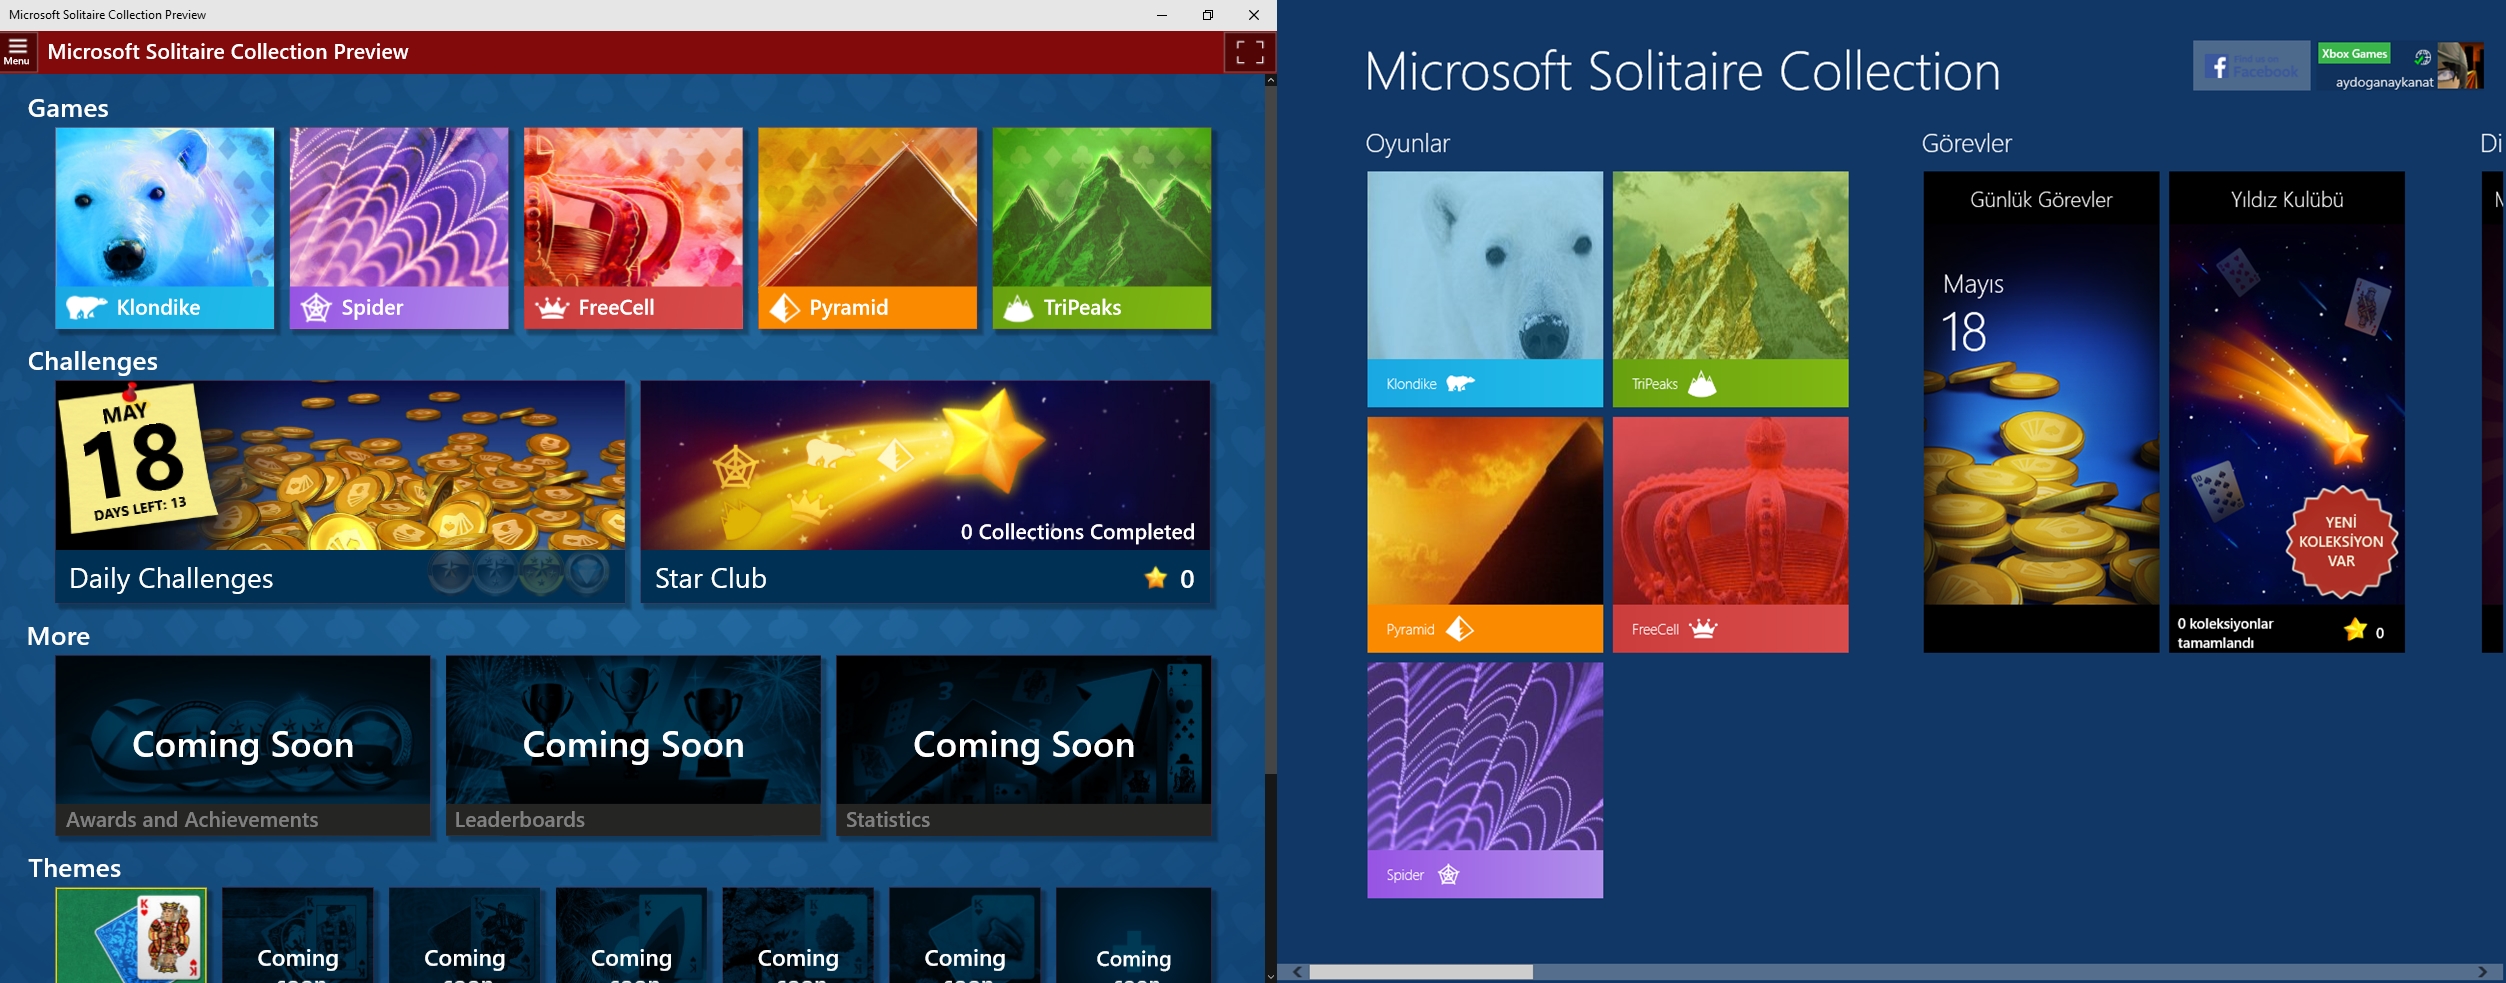Click Daily Challenges badge medals
Image resolution: width=2506 pixels, height=983 pixels.
519,575
